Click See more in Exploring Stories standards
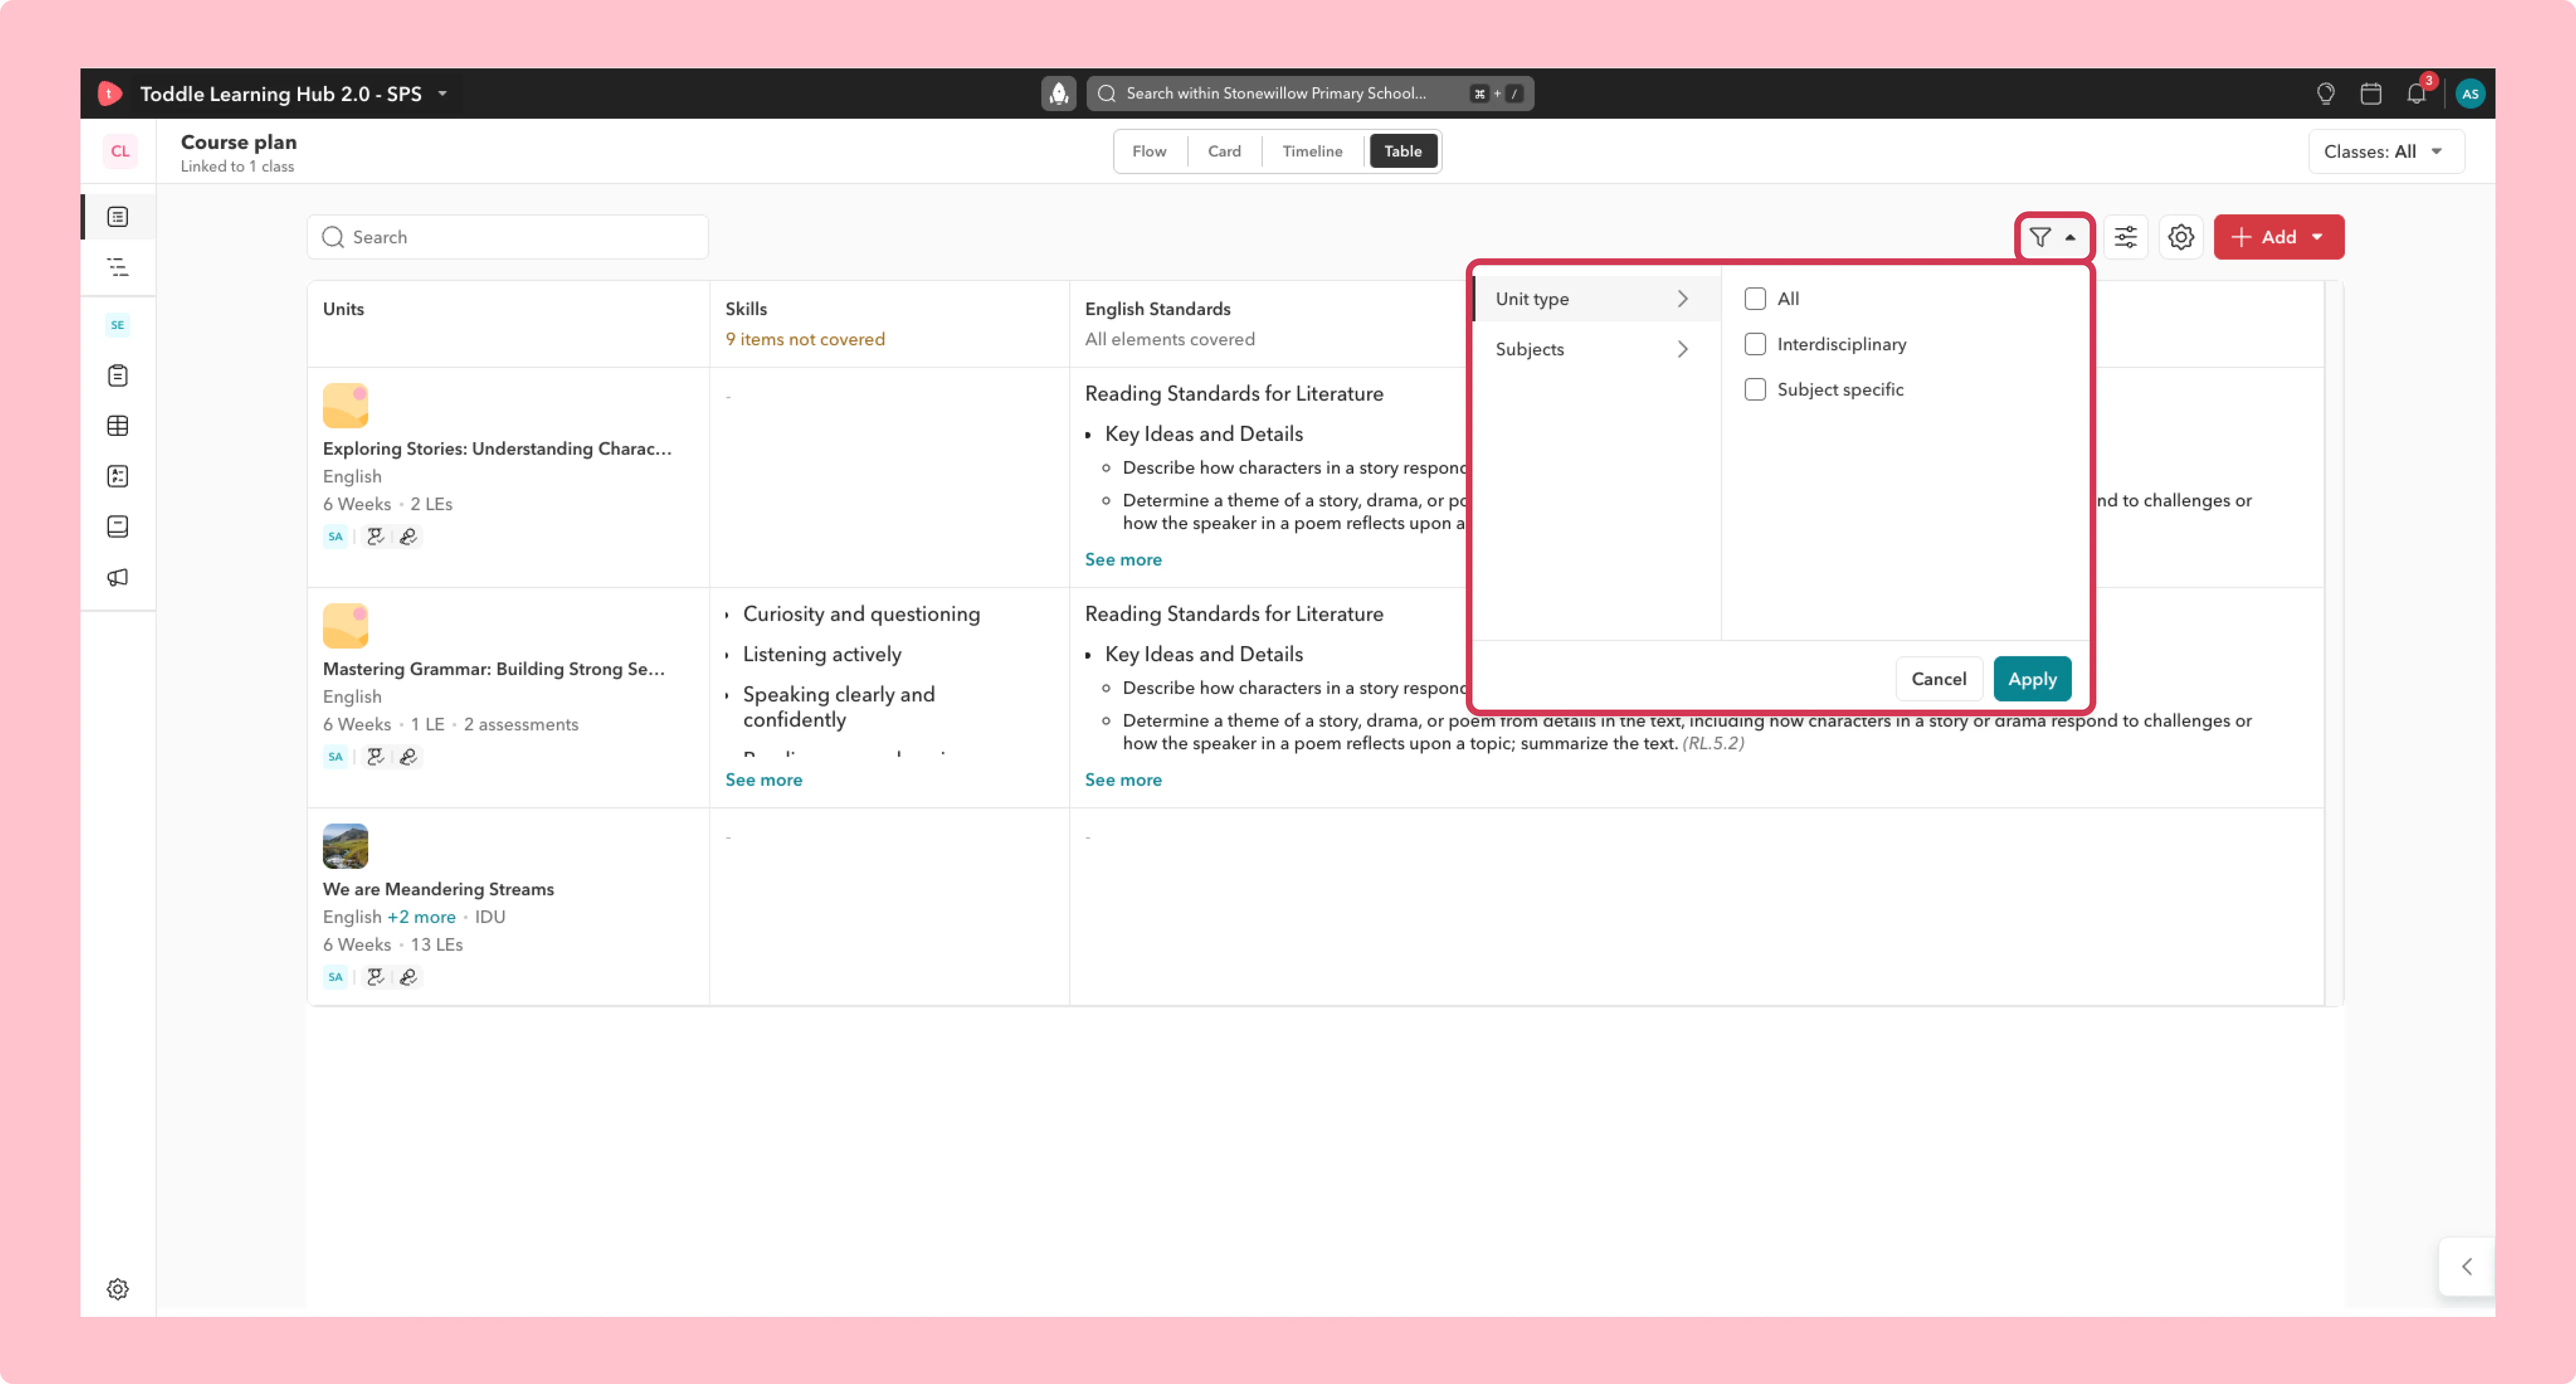Viewport: 2576px width, 1384px height. (x=1123, y=560)
